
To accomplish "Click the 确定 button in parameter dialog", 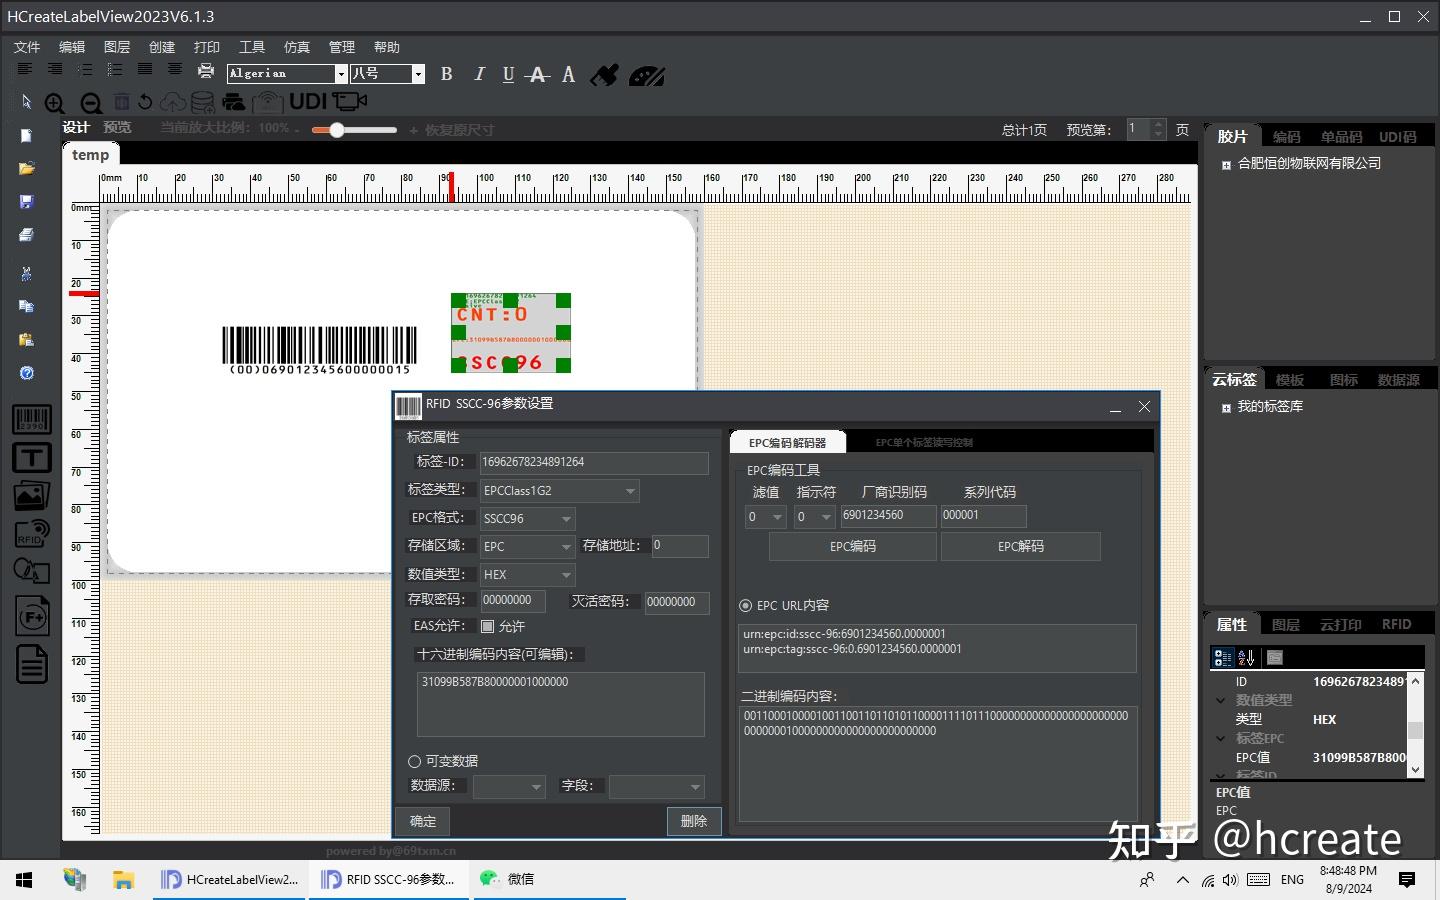I will point(421,821).
